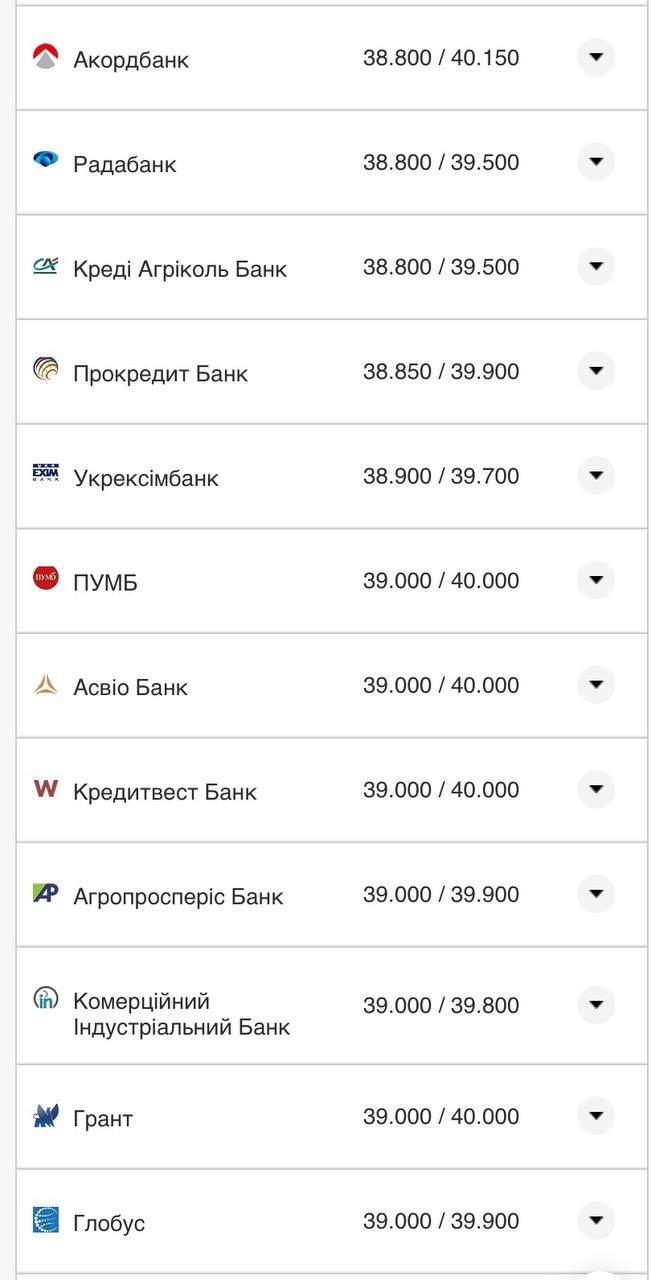Expand the Радабанк rate details

596,162
